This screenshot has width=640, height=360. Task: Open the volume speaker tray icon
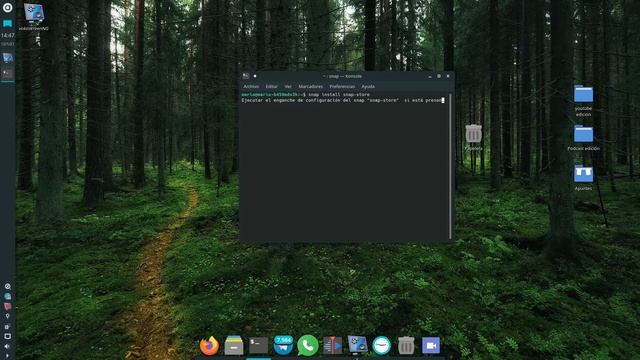pos(7,346)
